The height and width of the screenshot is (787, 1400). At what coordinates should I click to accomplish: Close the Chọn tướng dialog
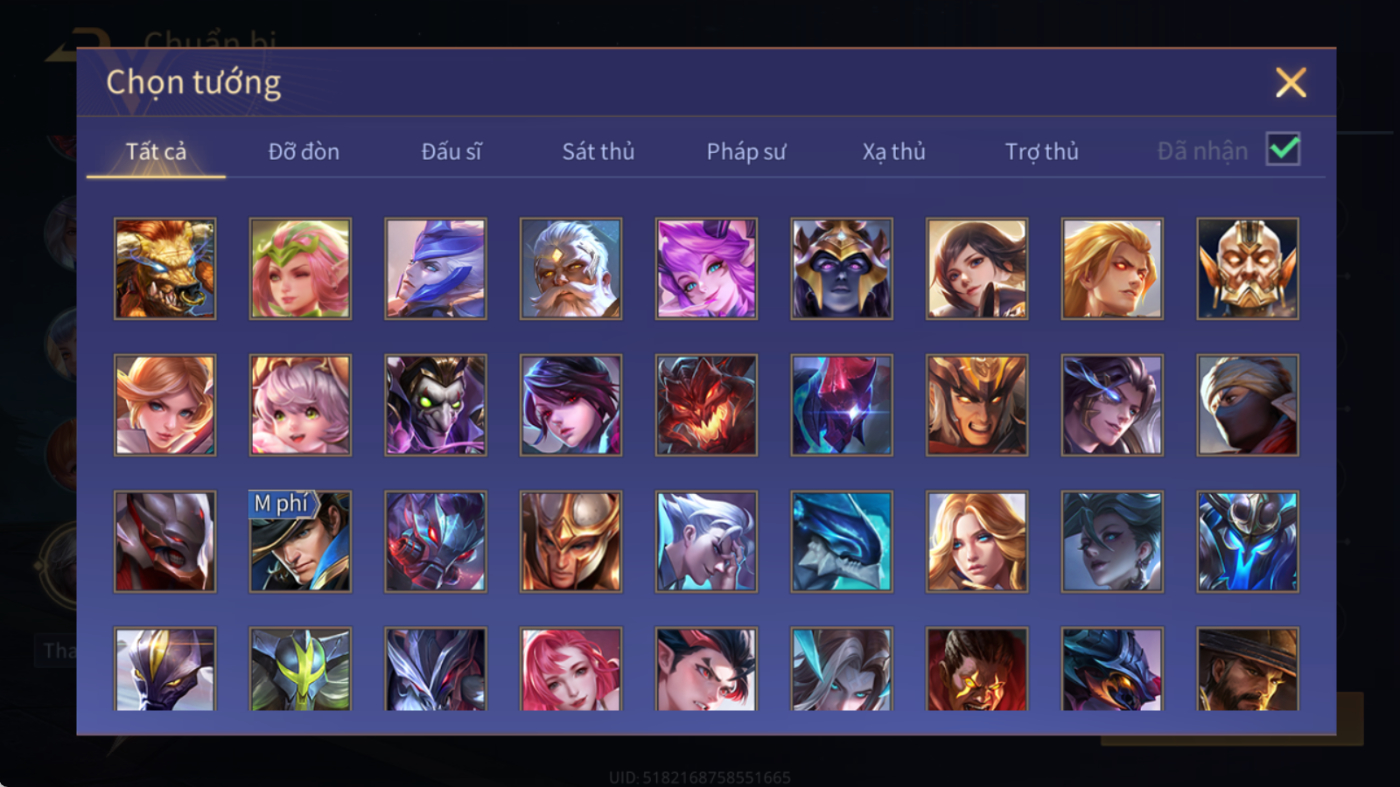tap(1291, 82)
